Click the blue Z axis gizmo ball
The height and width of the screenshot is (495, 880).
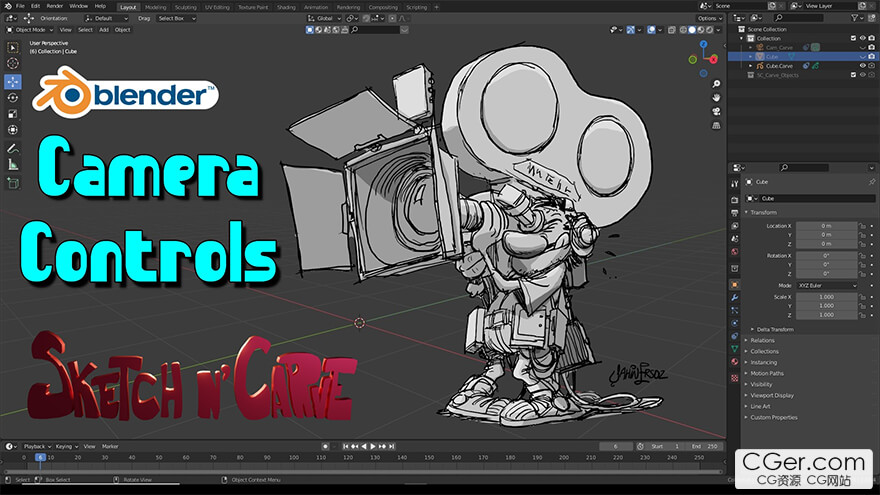click(703, 44)
